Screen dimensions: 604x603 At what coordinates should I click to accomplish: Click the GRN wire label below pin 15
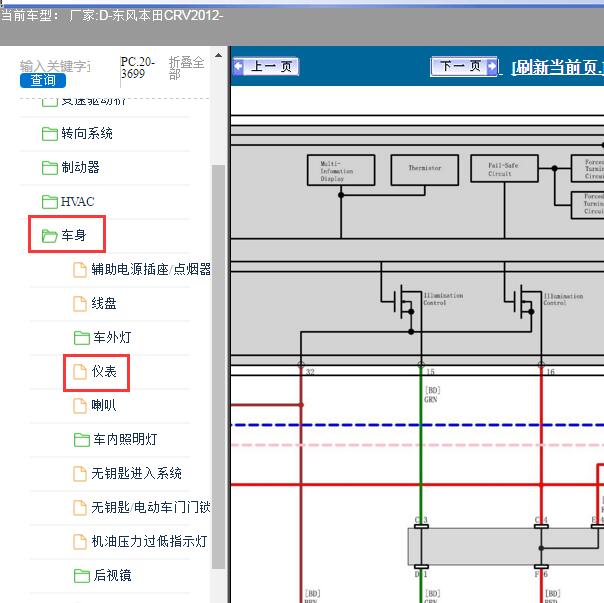pyautogui.click(x=431, y=400)
